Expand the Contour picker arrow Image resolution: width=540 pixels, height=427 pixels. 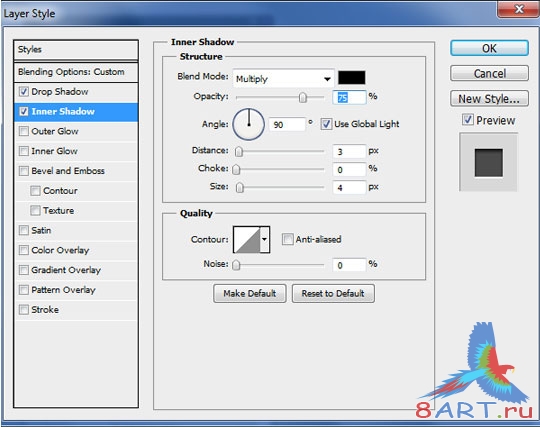point(264,240)
